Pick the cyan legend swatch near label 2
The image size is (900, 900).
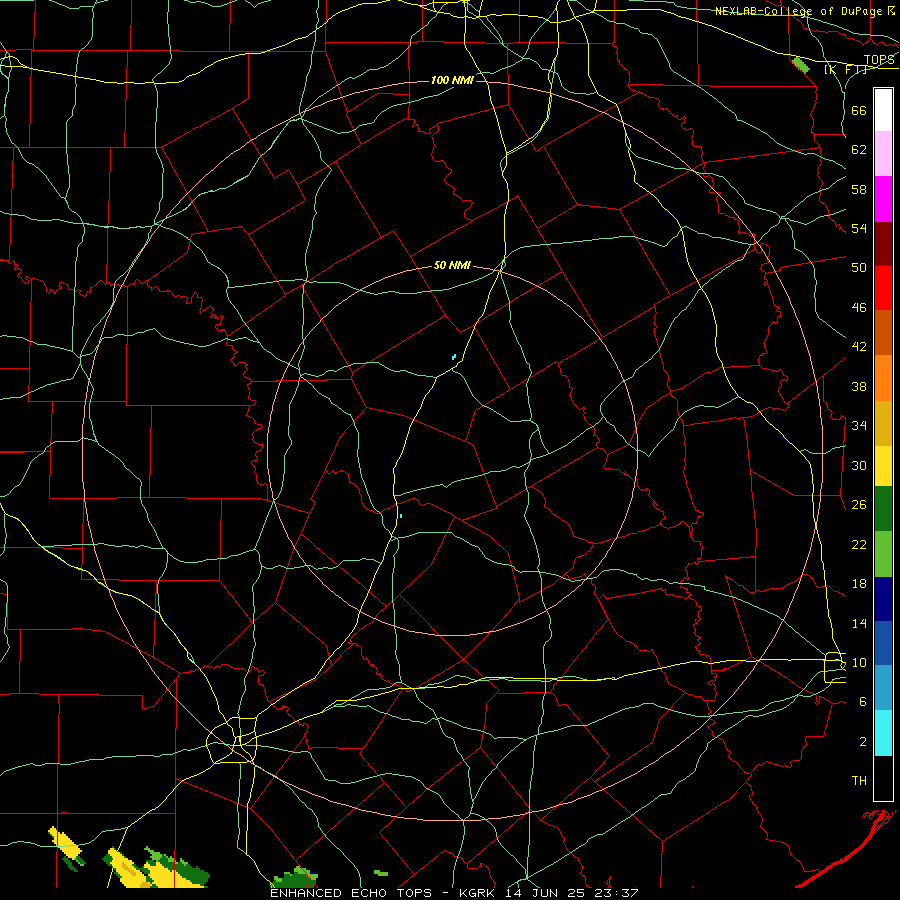[x=883, y=733]
